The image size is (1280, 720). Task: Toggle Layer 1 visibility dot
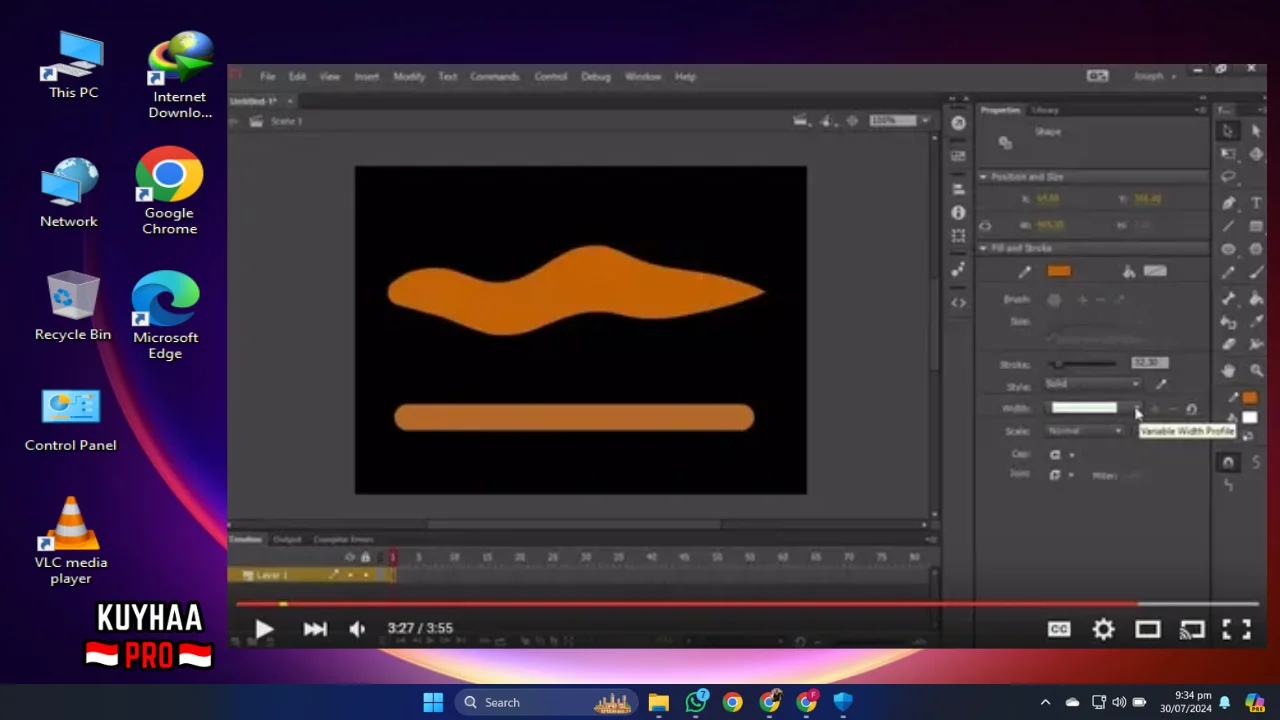tap(350, 575)
